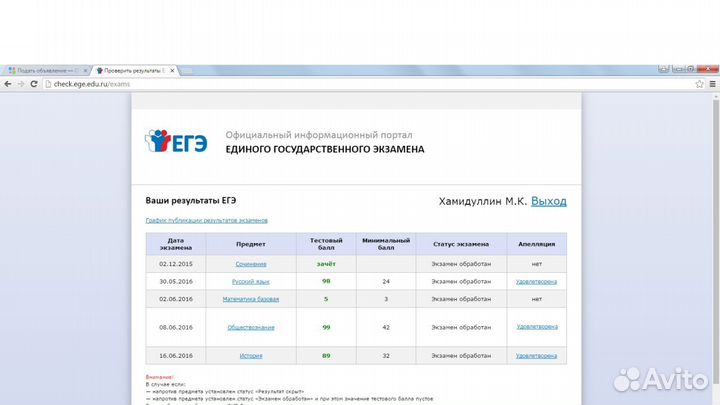Click the date 08.06.2016
Viewport: 720px width, 405px height.
[176, 327]
